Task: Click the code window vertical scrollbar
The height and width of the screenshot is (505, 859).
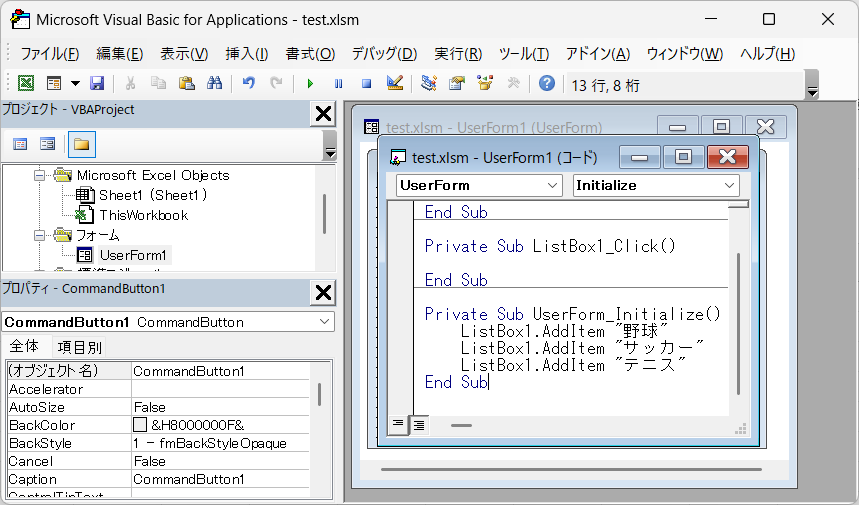Action: (x=738, y=323)
